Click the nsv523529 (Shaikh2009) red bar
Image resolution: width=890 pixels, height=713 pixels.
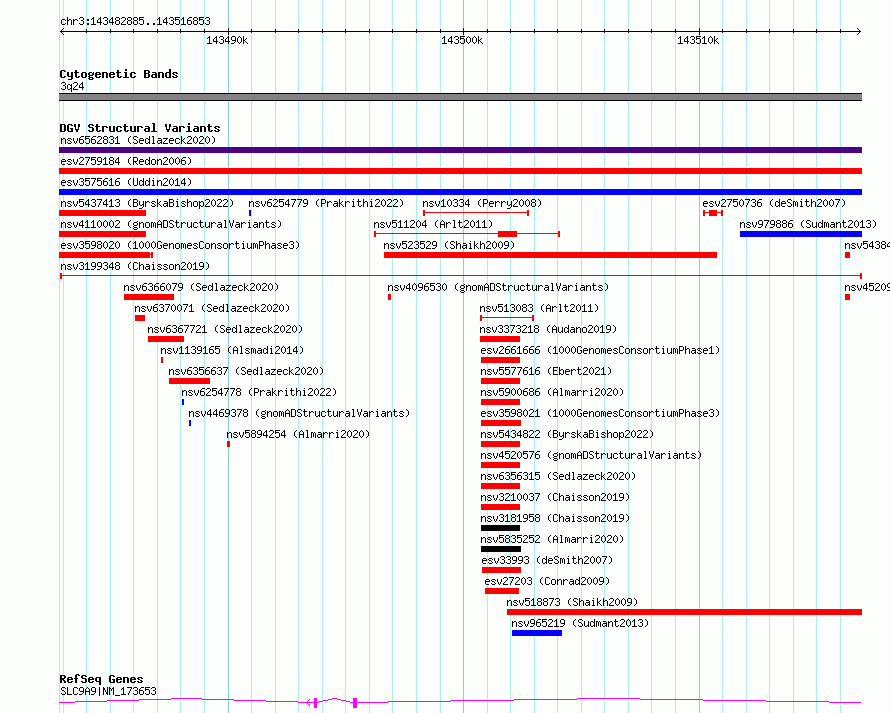[550, 255]
